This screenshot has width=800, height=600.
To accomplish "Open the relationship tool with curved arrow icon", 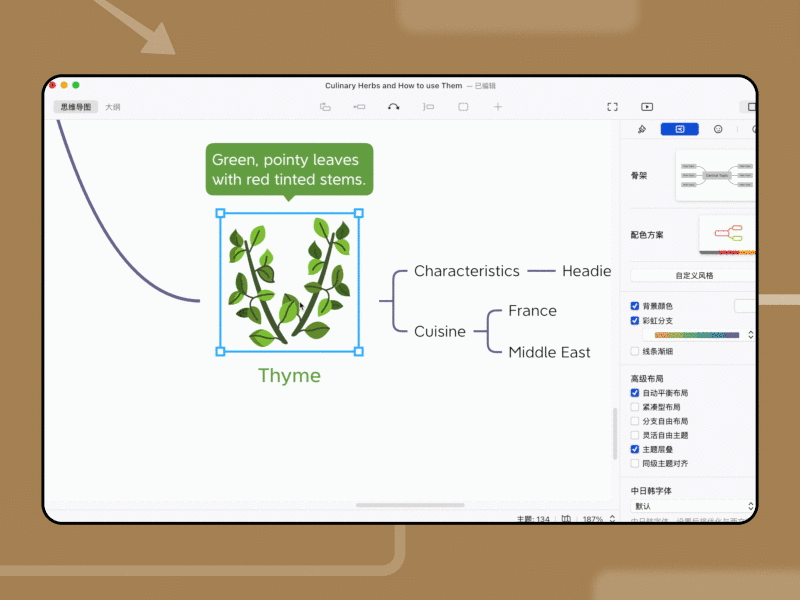I will [395, 107].
